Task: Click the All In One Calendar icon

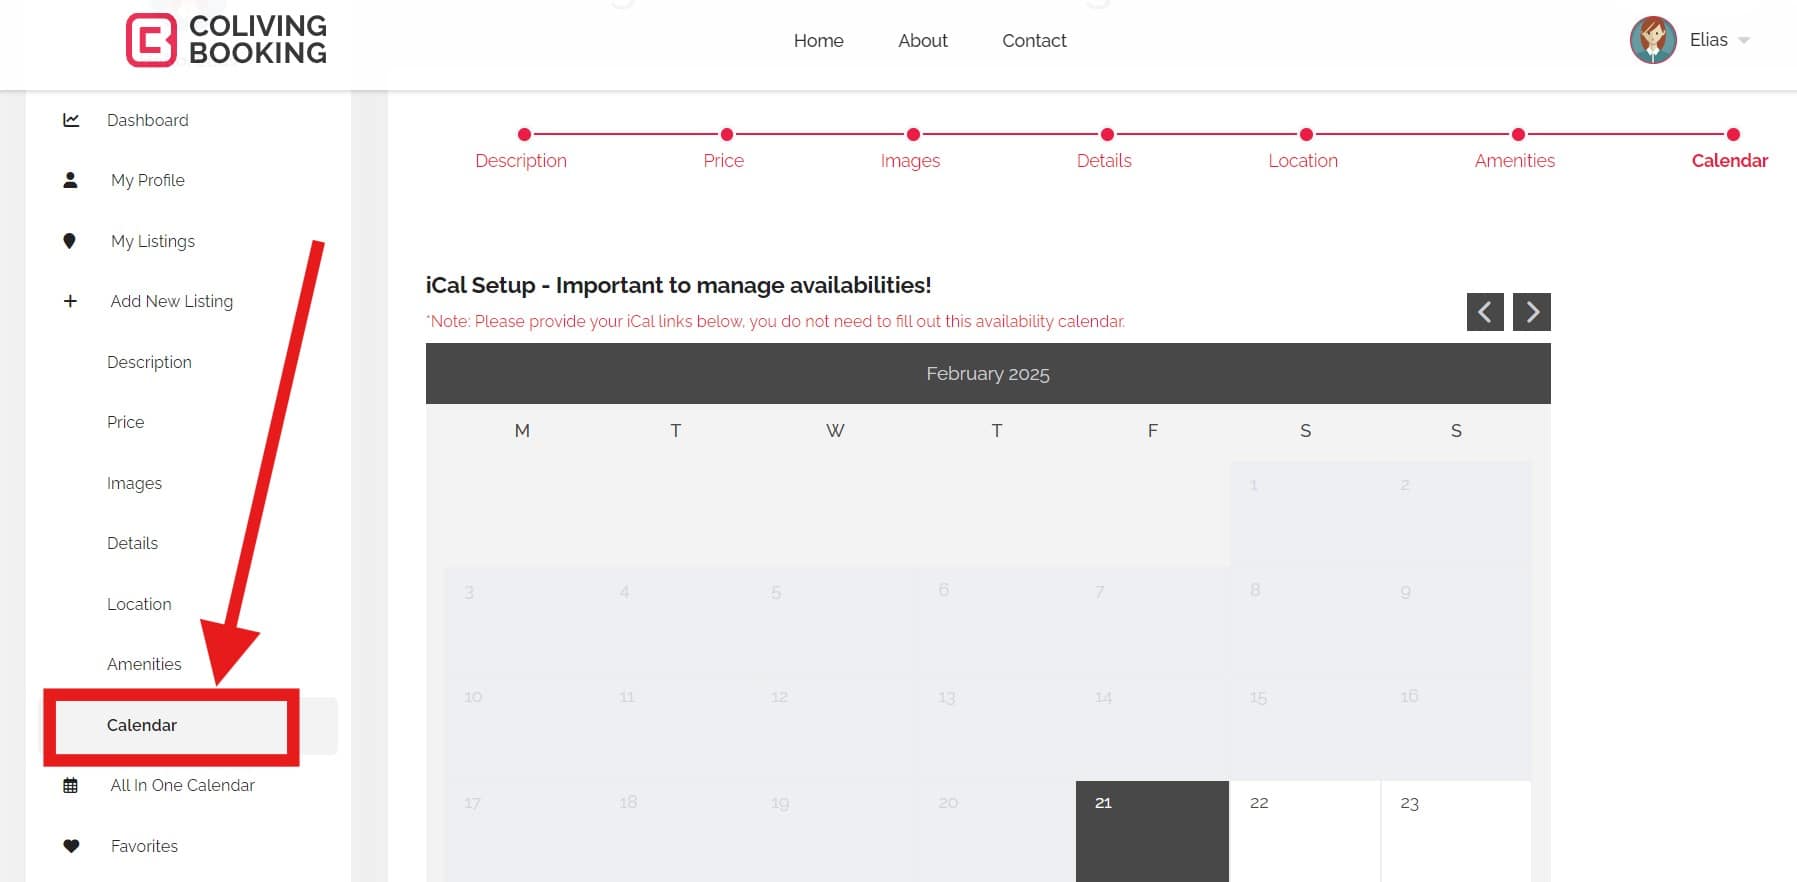Action: [x=70, y=785]
